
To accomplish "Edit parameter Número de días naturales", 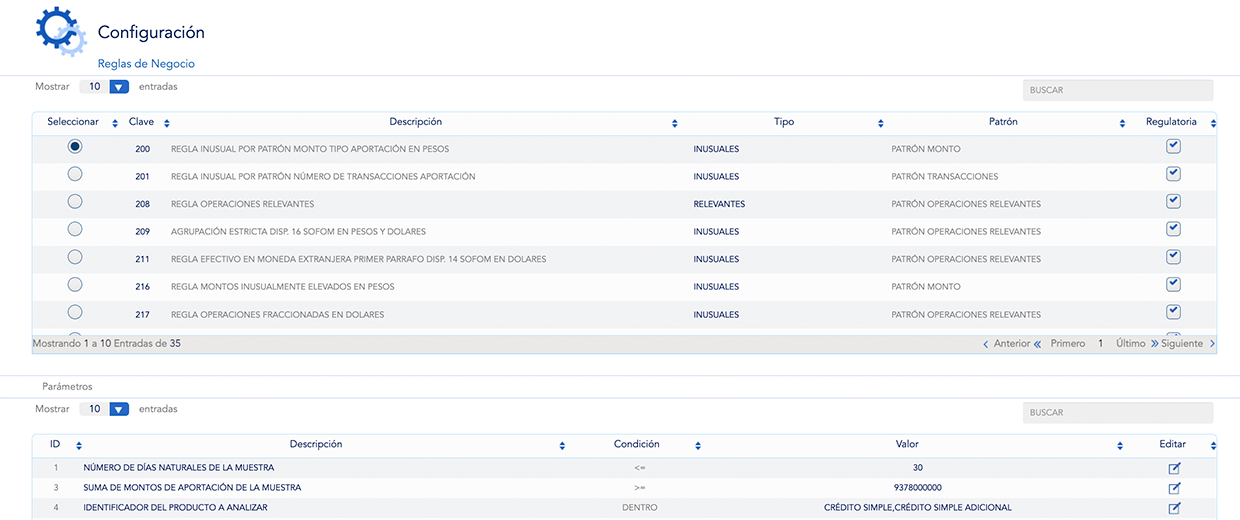I will tap(1174, 468).
